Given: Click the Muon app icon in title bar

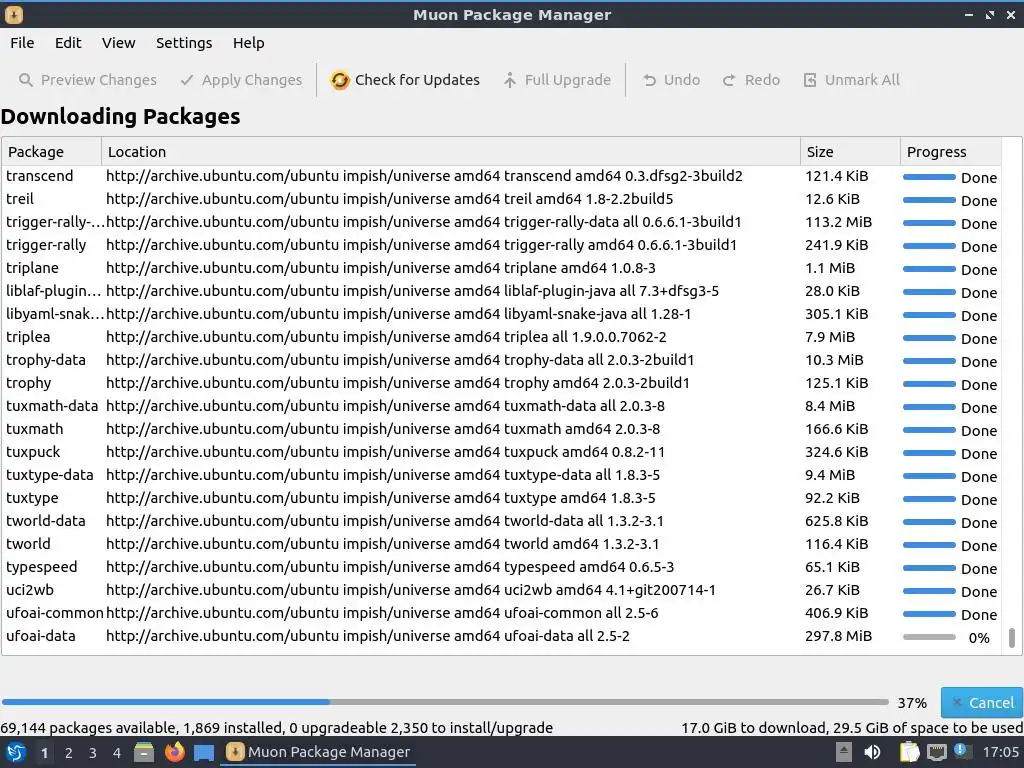Looking at the screenshot, I should (x=14, y=14).
